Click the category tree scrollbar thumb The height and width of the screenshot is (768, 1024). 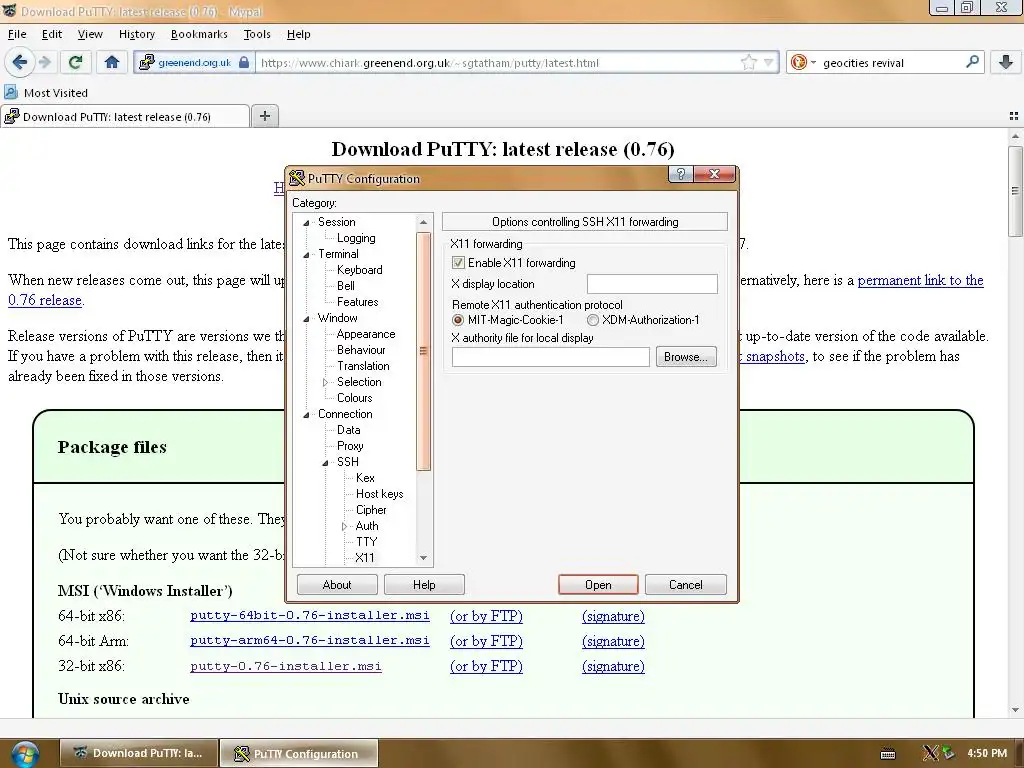click(423, 351)
